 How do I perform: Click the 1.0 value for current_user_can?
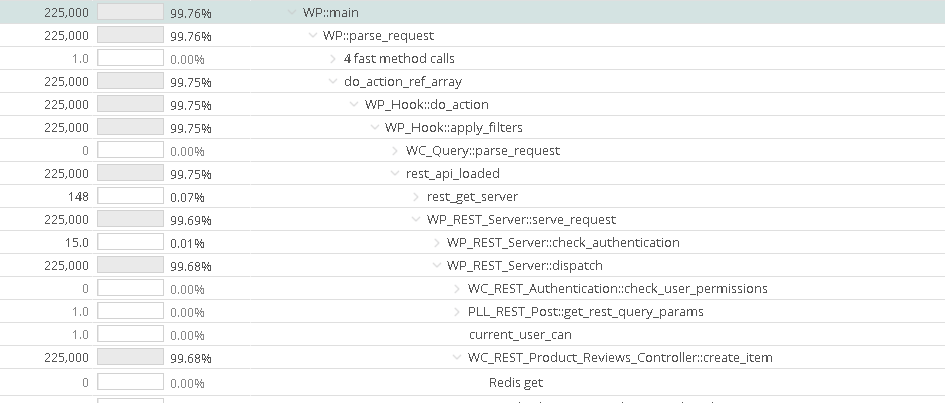point(80,335)
